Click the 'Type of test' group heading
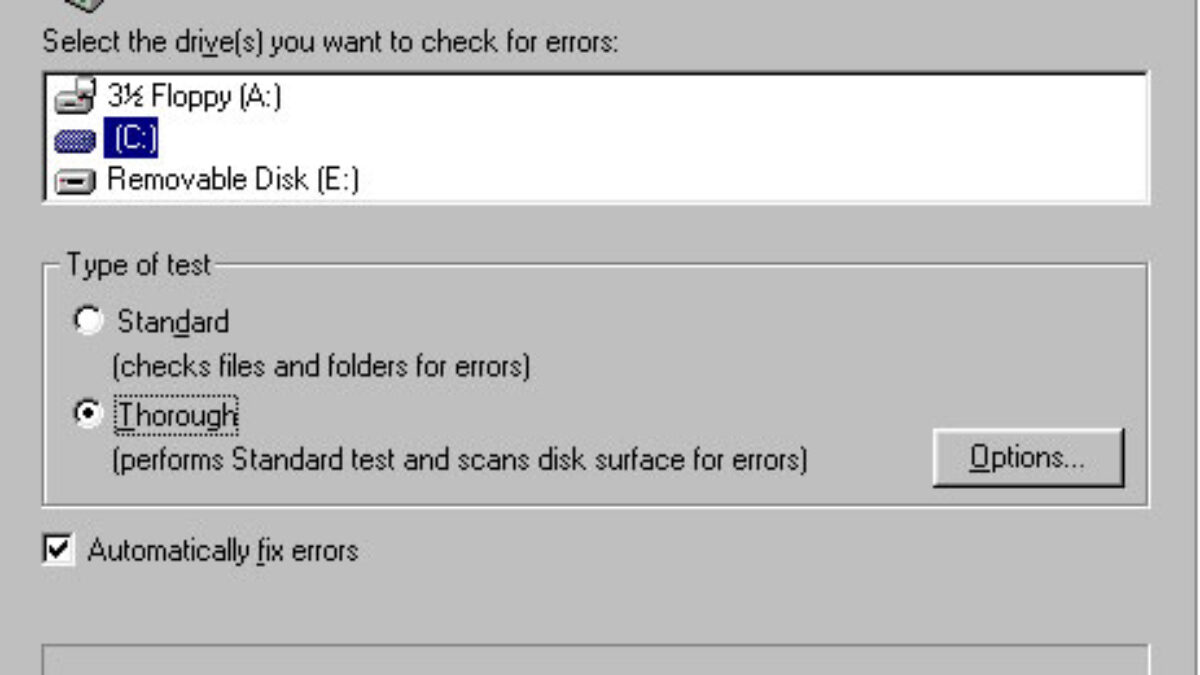 pyautogui.click(x=139, y=265)
